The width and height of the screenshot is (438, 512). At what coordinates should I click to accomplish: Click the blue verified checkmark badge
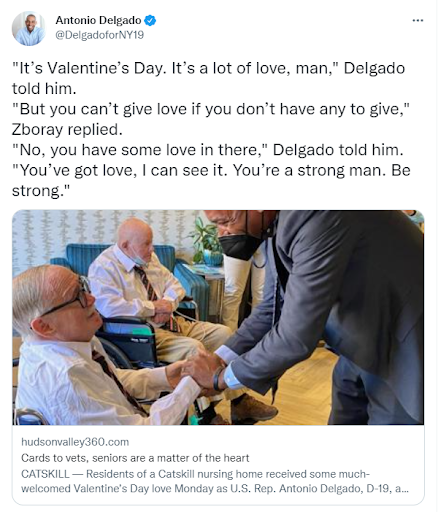pos(150,20)
